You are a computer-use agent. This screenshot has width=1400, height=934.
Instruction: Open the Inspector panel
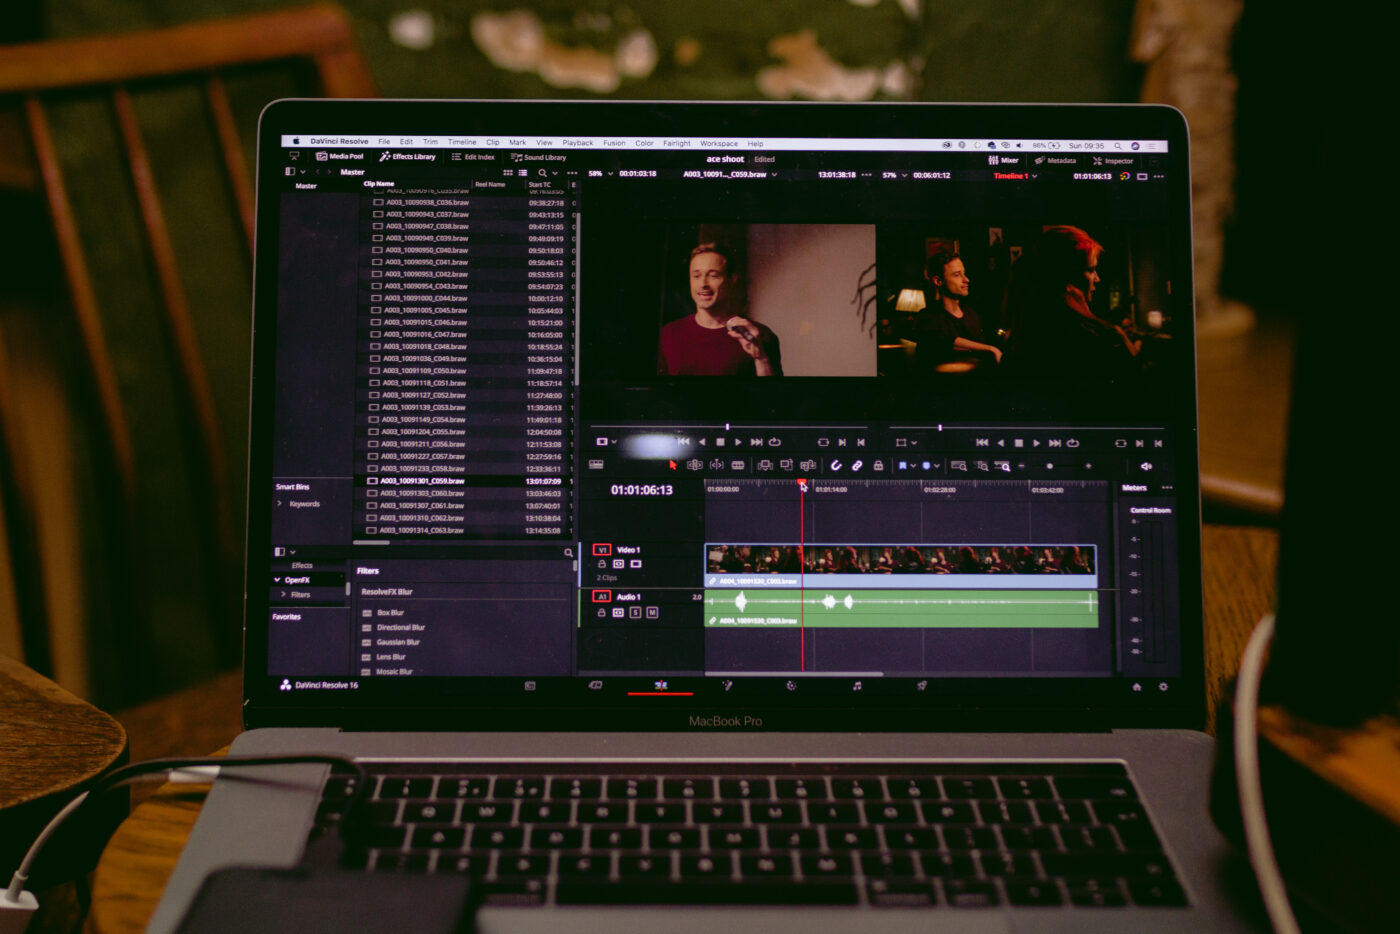1113,160
